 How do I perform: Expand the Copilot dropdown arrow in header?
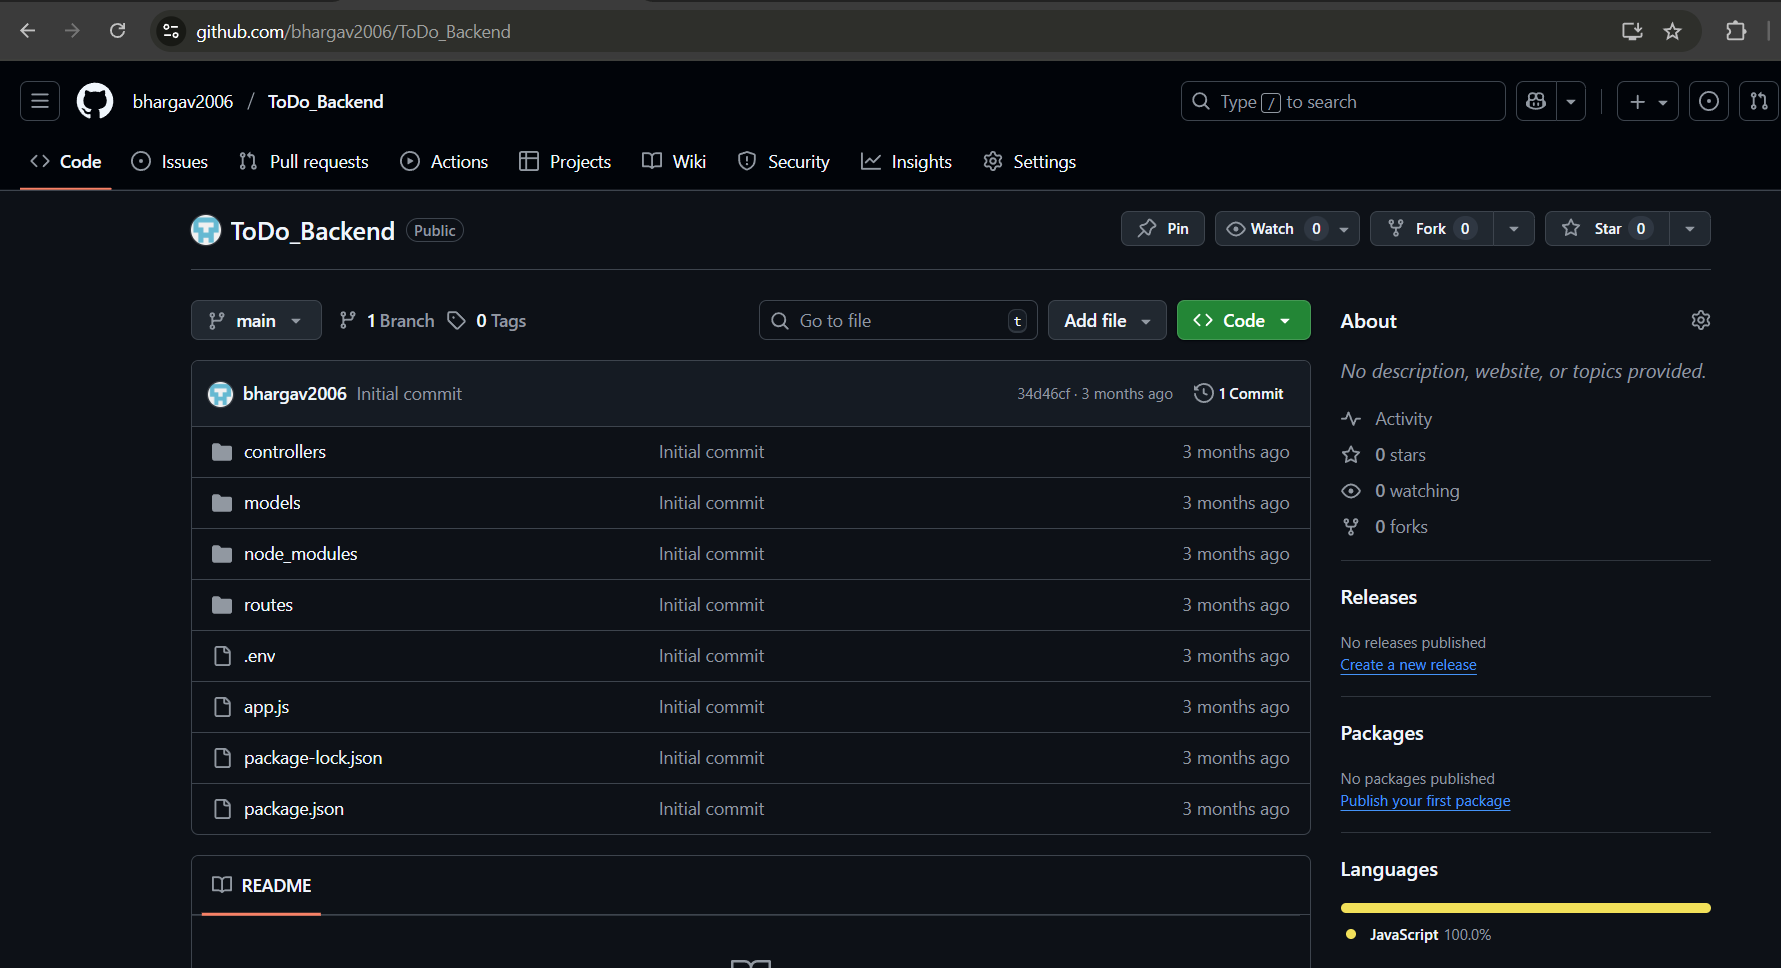(1571, 101)
